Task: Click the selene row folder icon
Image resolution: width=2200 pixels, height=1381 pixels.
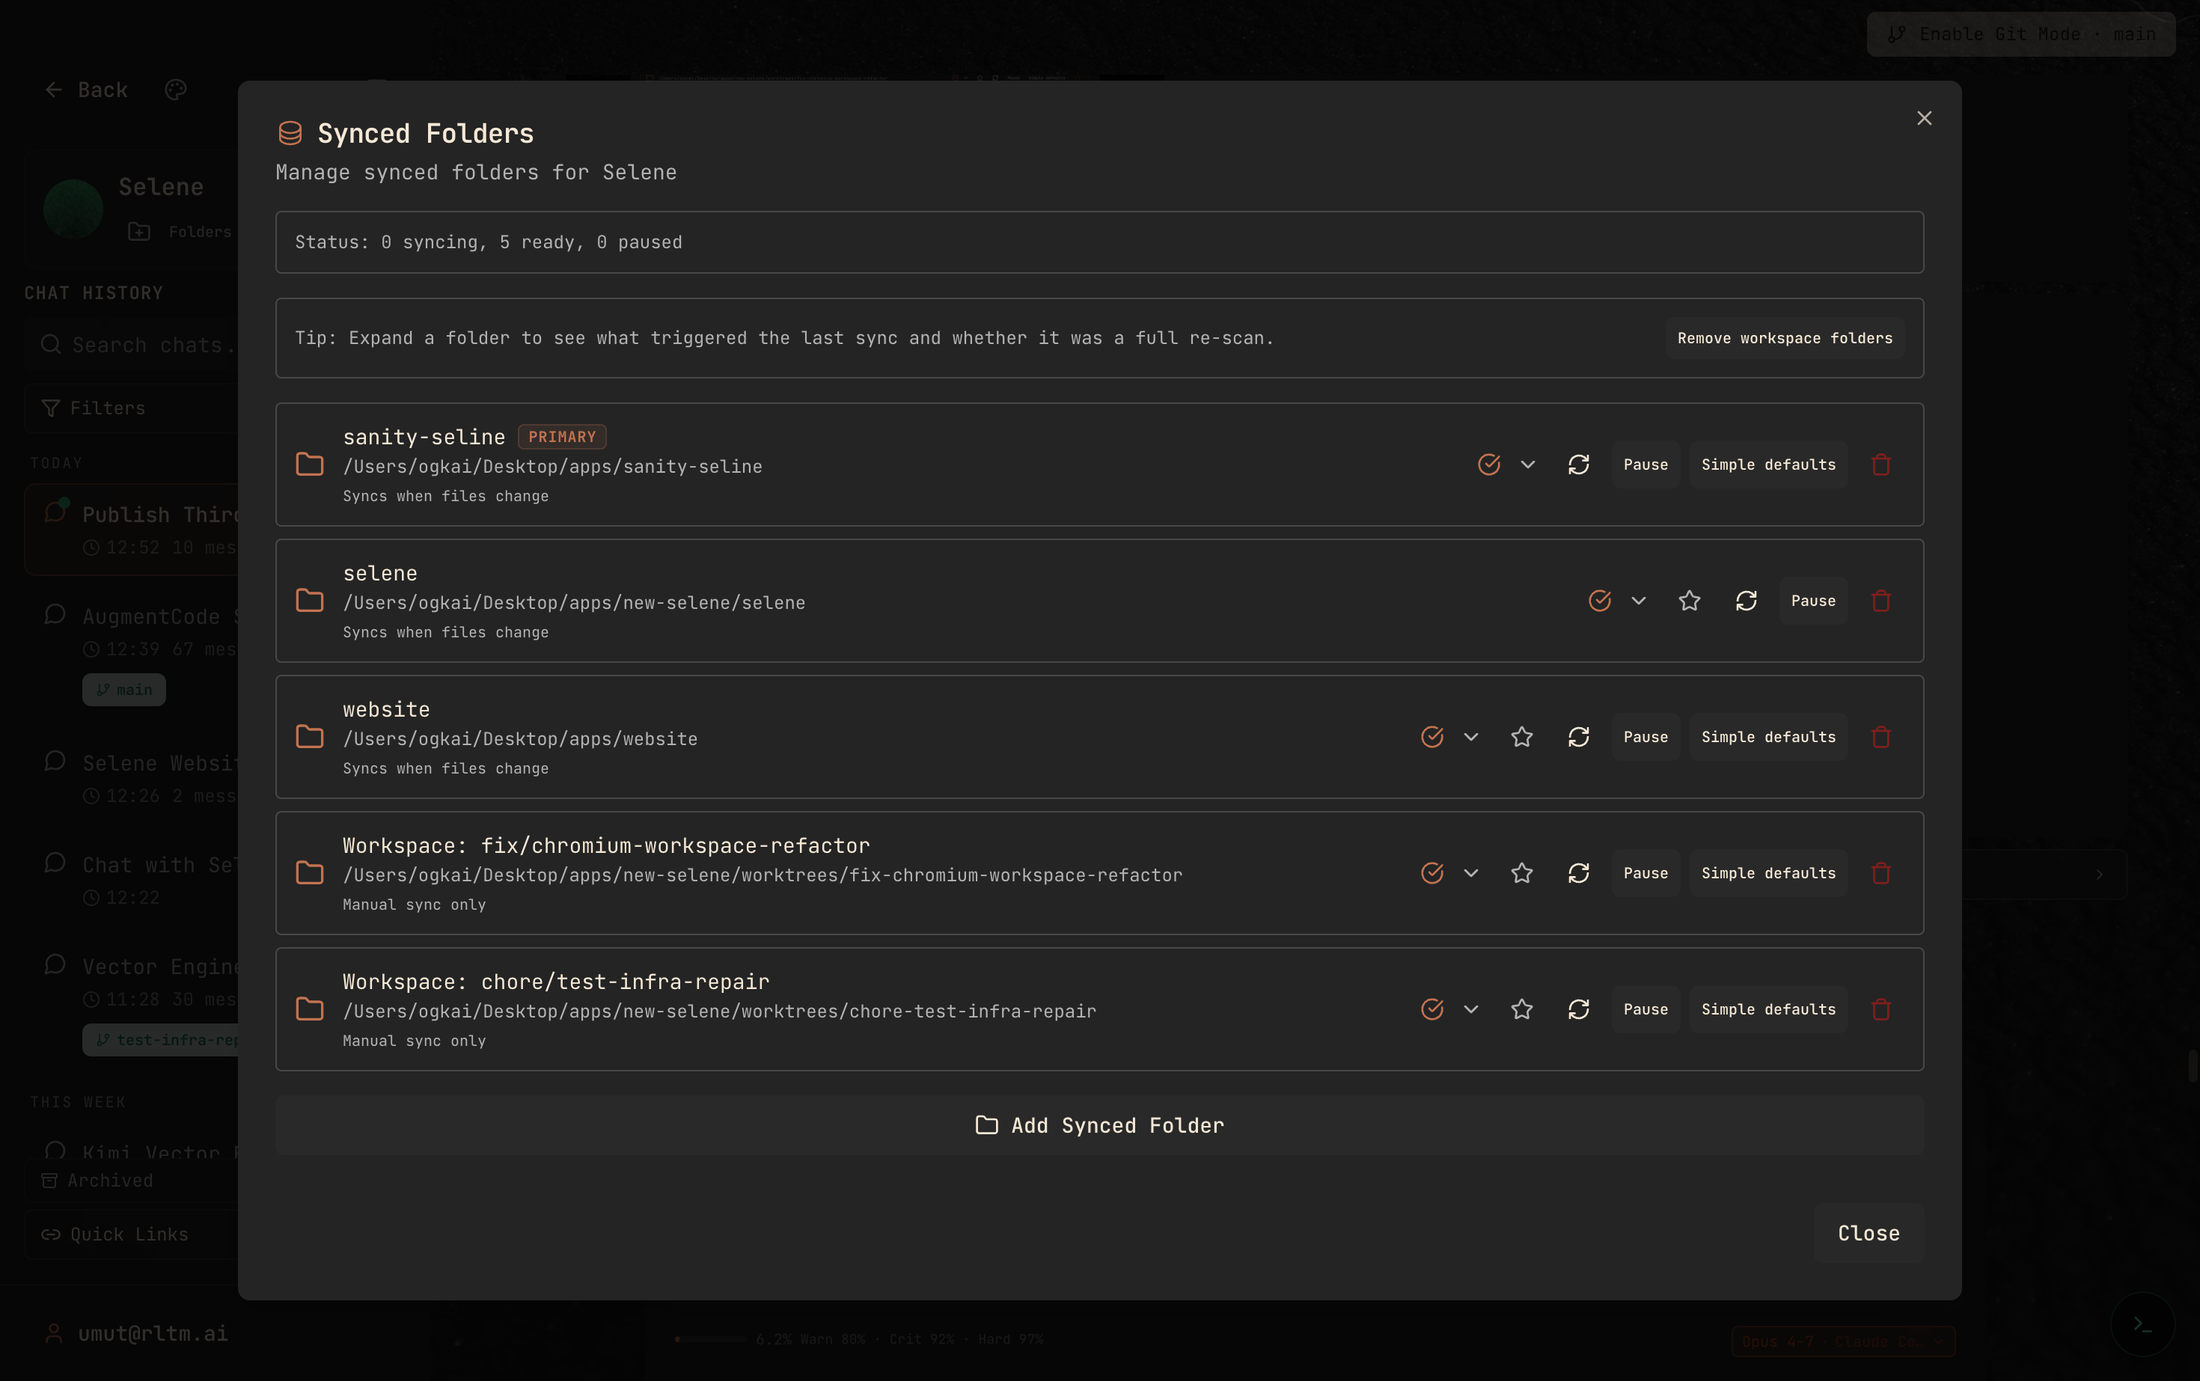Action: click(310, 601)
